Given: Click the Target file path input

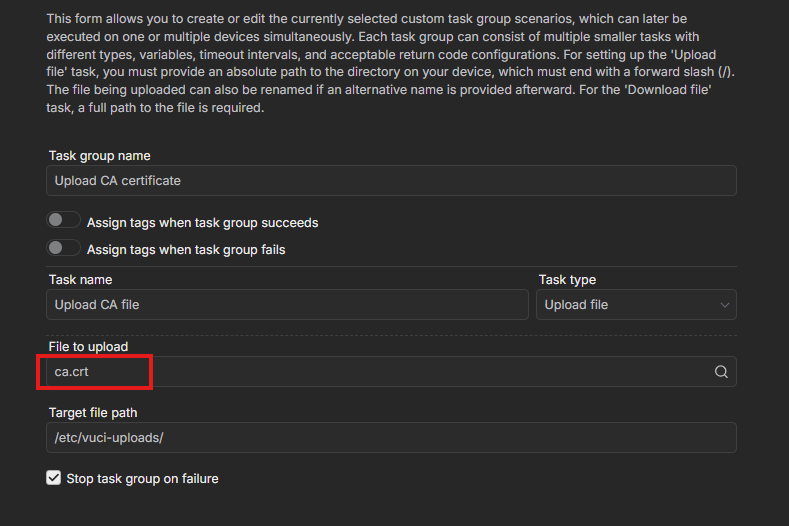Looking at the screenshot, I should (x=391, y=438).
